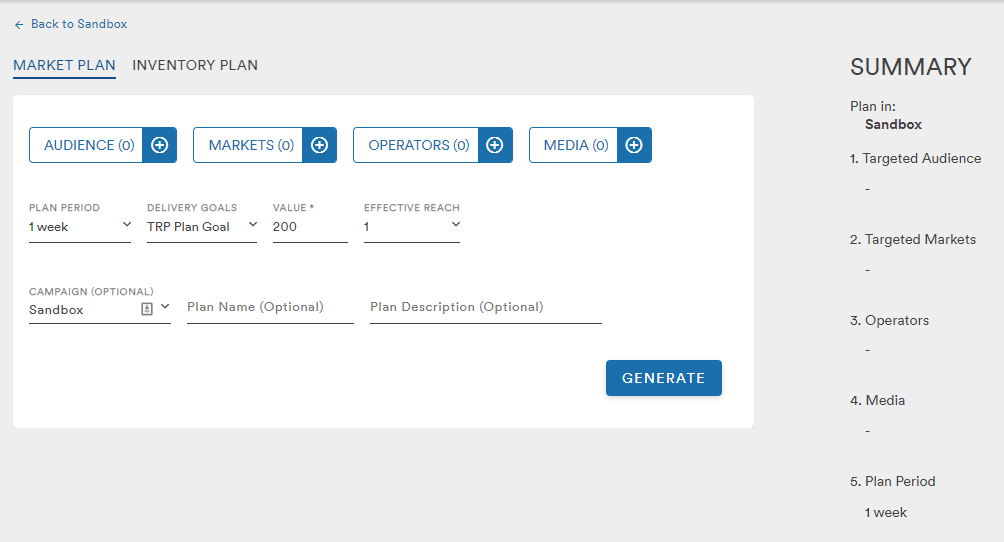Click the bold Sandbox text in summary
Screen dimensions: 1004x542
[x=893, y=124]
